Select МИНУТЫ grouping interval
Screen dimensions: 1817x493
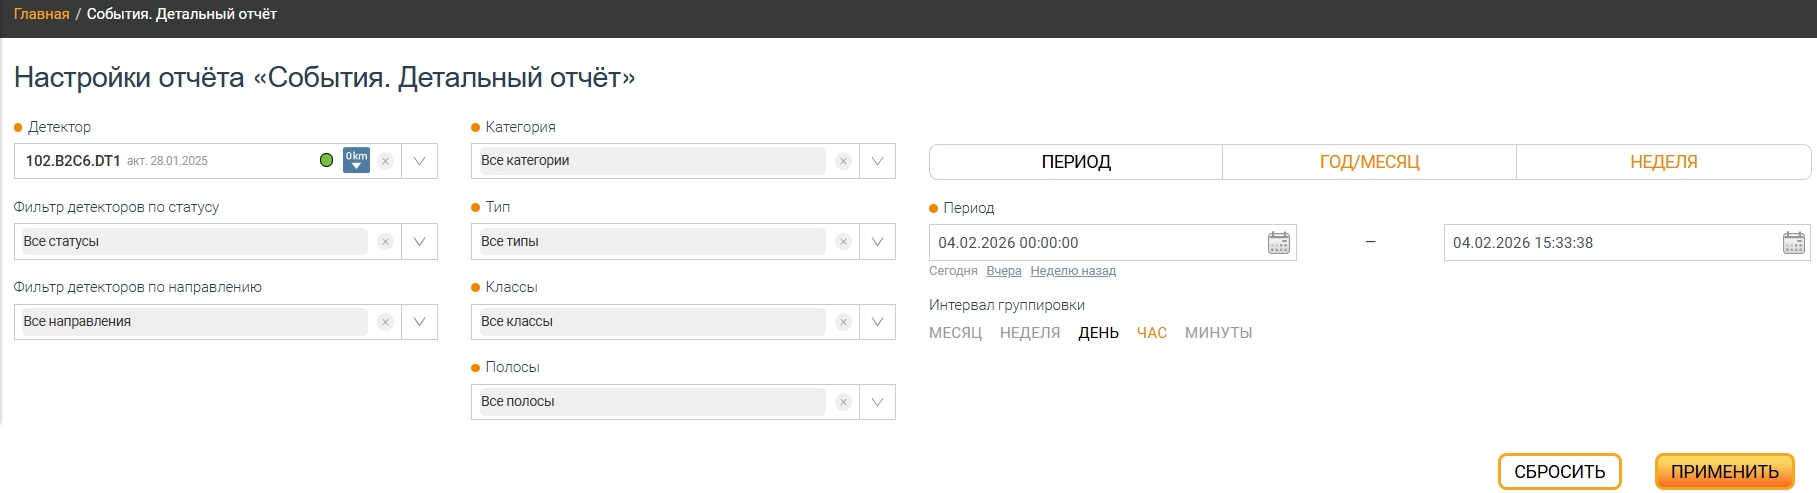coord(1218,333)
